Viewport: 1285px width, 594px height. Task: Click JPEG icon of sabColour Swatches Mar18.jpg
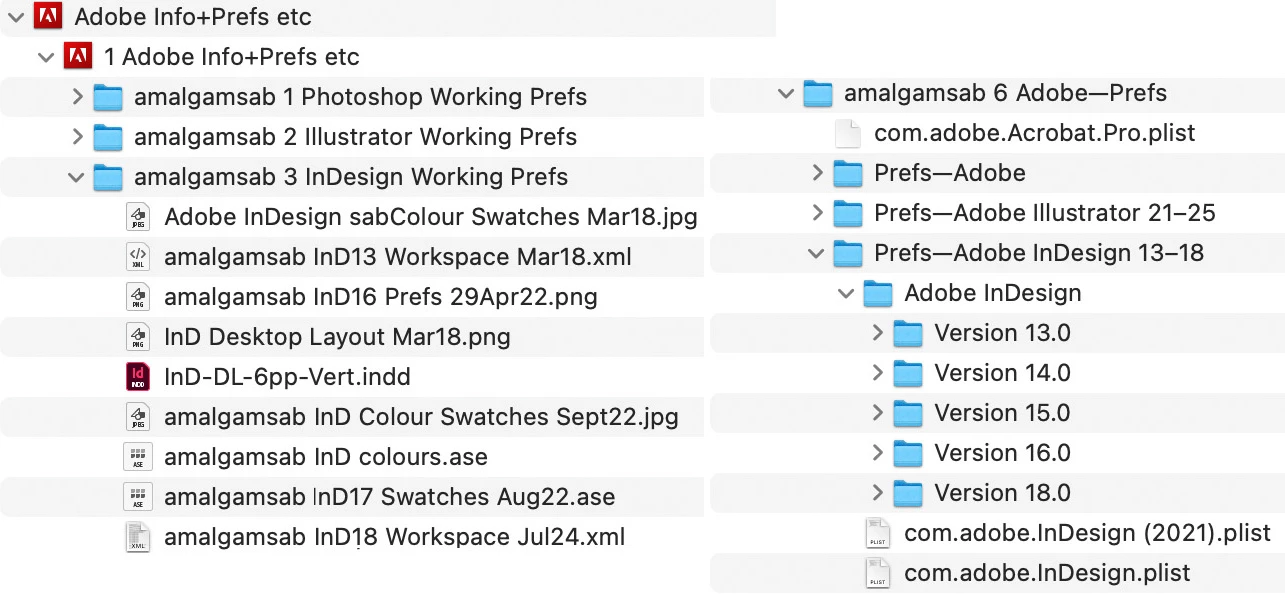tap(138, 216)
